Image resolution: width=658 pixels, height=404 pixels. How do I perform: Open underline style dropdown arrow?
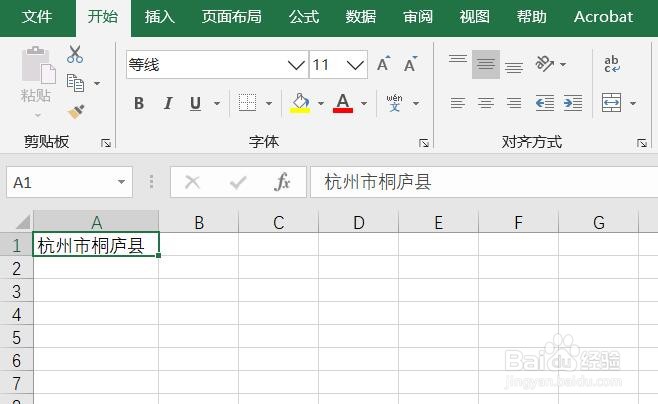[x=217, y=103]
